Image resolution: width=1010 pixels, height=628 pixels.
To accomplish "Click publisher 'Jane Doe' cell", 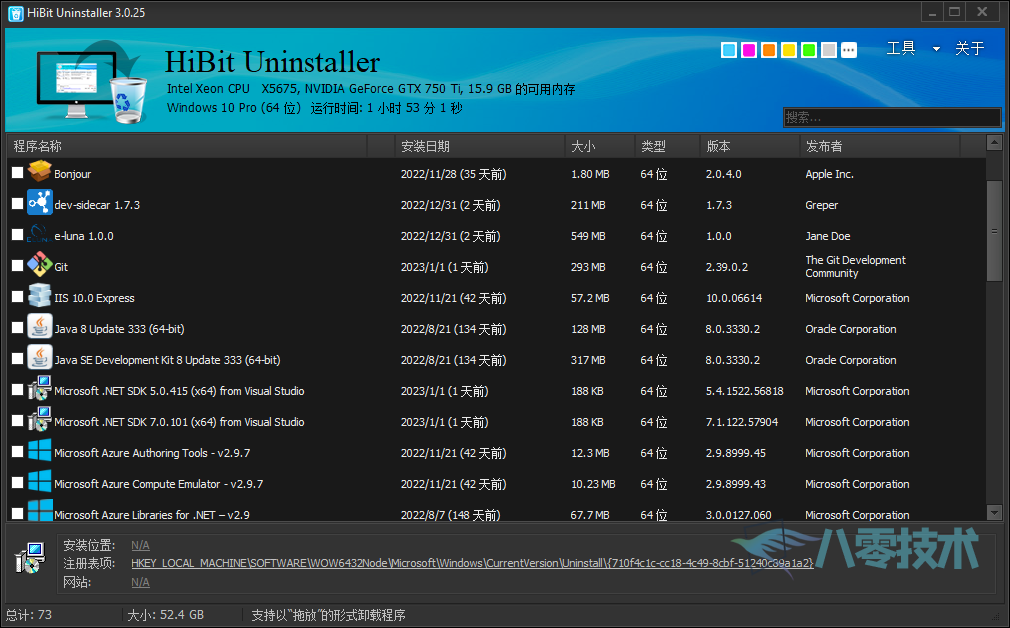I will pyautogui.click(x=828, y=236).
